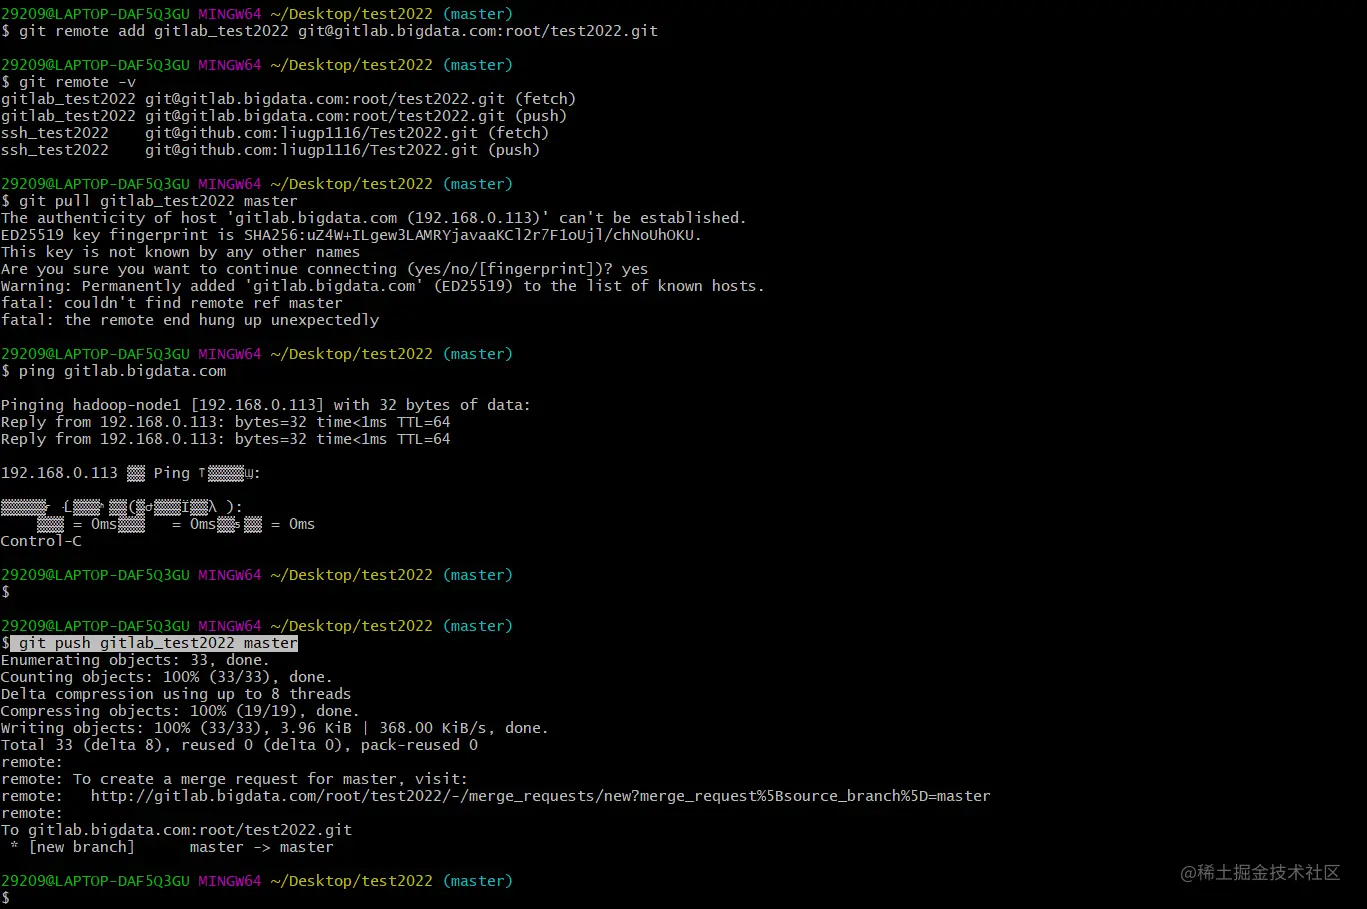The image size is (1367, 909).
Task: Click the ED25519 key fingerprint line
Action: [x=351, y=235]
